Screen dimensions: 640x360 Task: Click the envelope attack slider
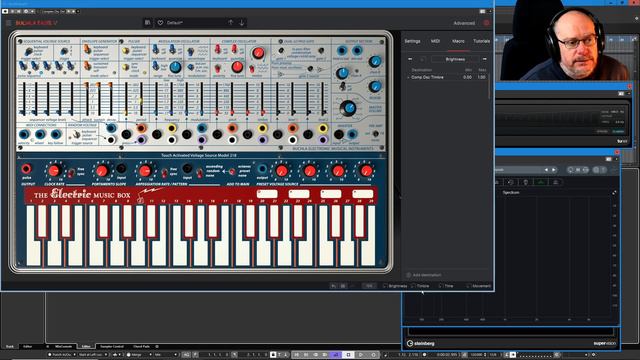click(x=87, y=99)
